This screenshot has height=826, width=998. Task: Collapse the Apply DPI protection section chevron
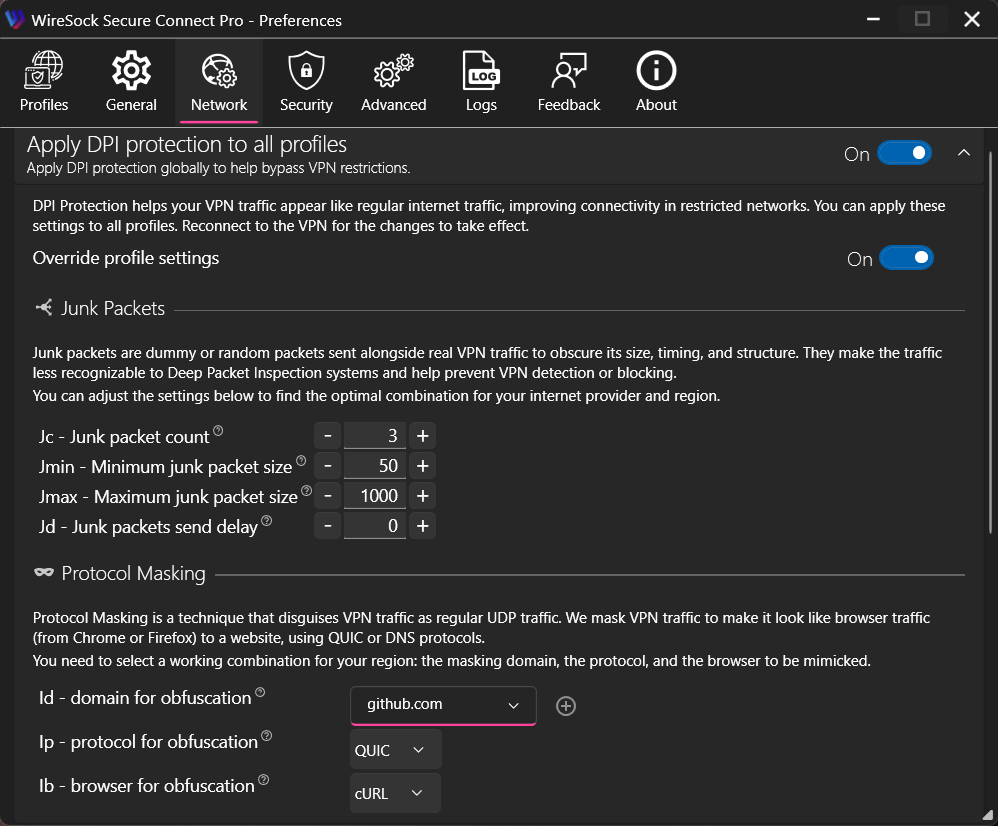(x=964, y=153)
